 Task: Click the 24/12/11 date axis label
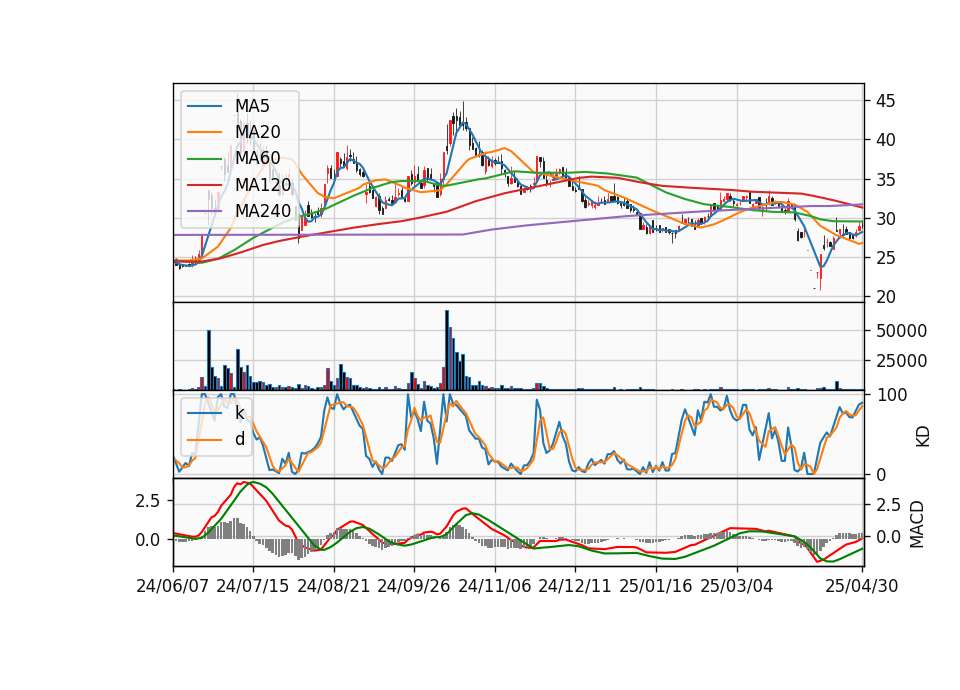point(575,586)
